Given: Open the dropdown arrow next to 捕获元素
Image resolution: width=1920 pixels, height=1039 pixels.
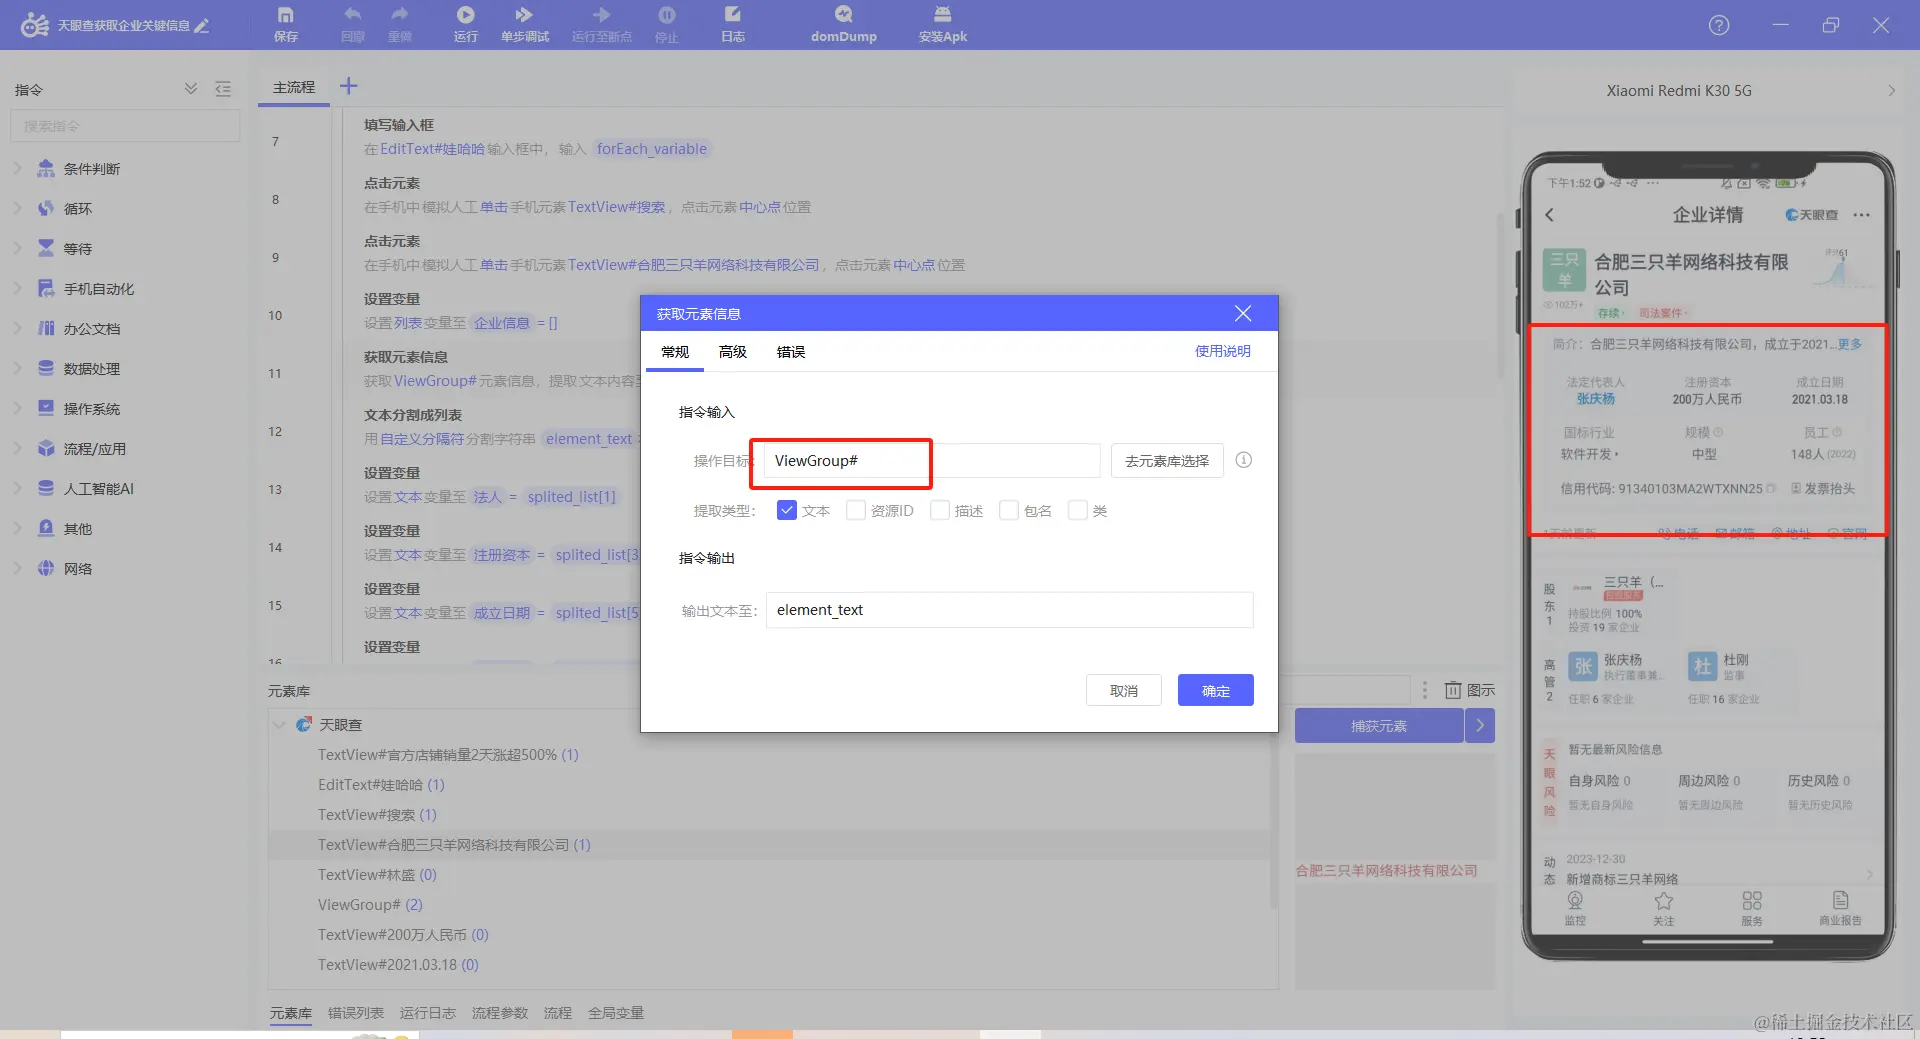Looking at the screenshot, I should (x=1480, y=726).
